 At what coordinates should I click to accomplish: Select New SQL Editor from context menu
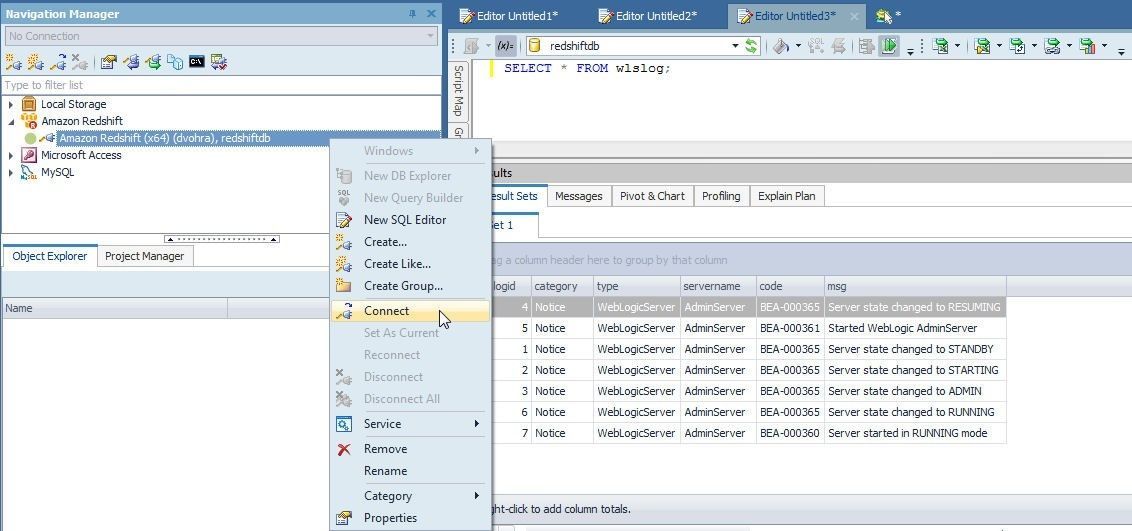point(410,219)
